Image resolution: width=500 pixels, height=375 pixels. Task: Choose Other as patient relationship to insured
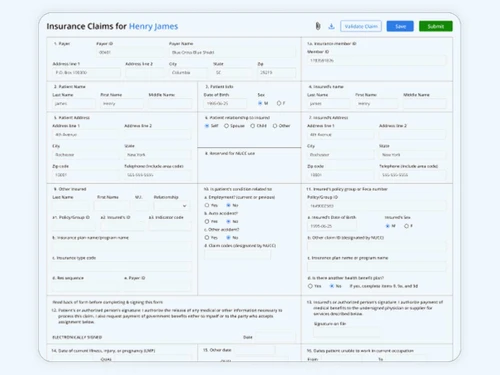pyautogui.click(x=275, y=126)
